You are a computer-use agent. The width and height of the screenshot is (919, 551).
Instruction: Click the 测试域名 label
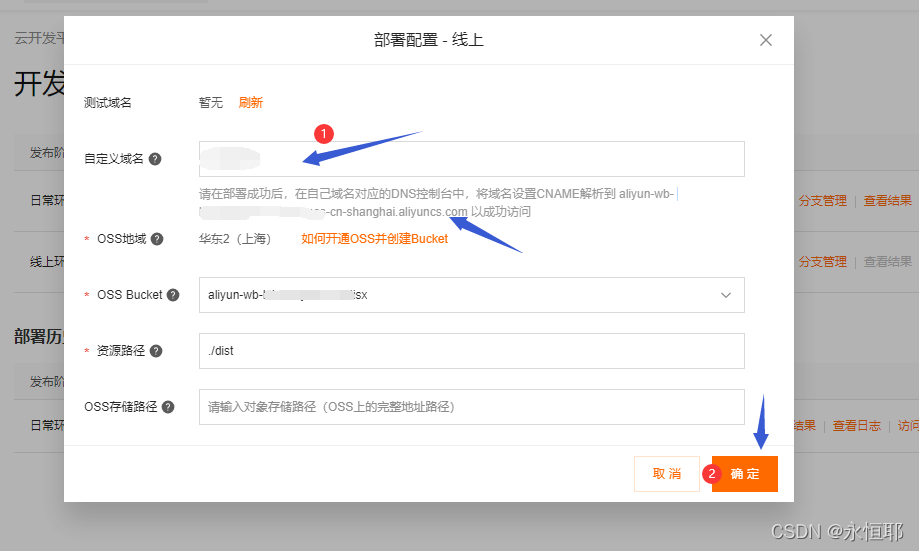(x=108, y=103)
